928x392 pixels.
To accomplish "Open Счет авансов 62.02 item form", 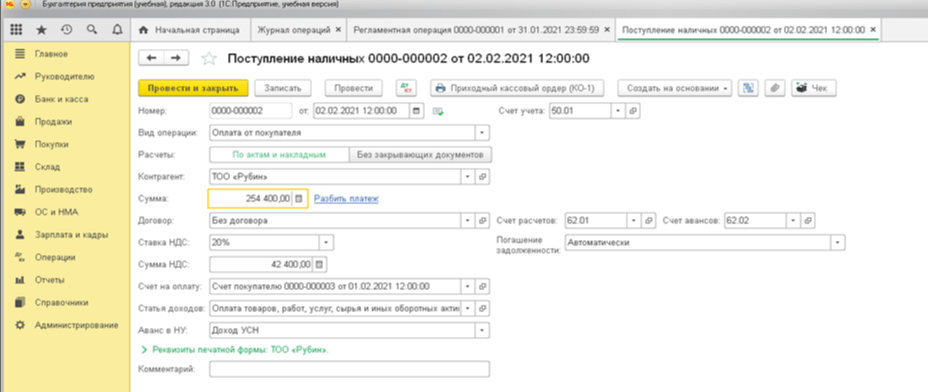I will 808,221.
